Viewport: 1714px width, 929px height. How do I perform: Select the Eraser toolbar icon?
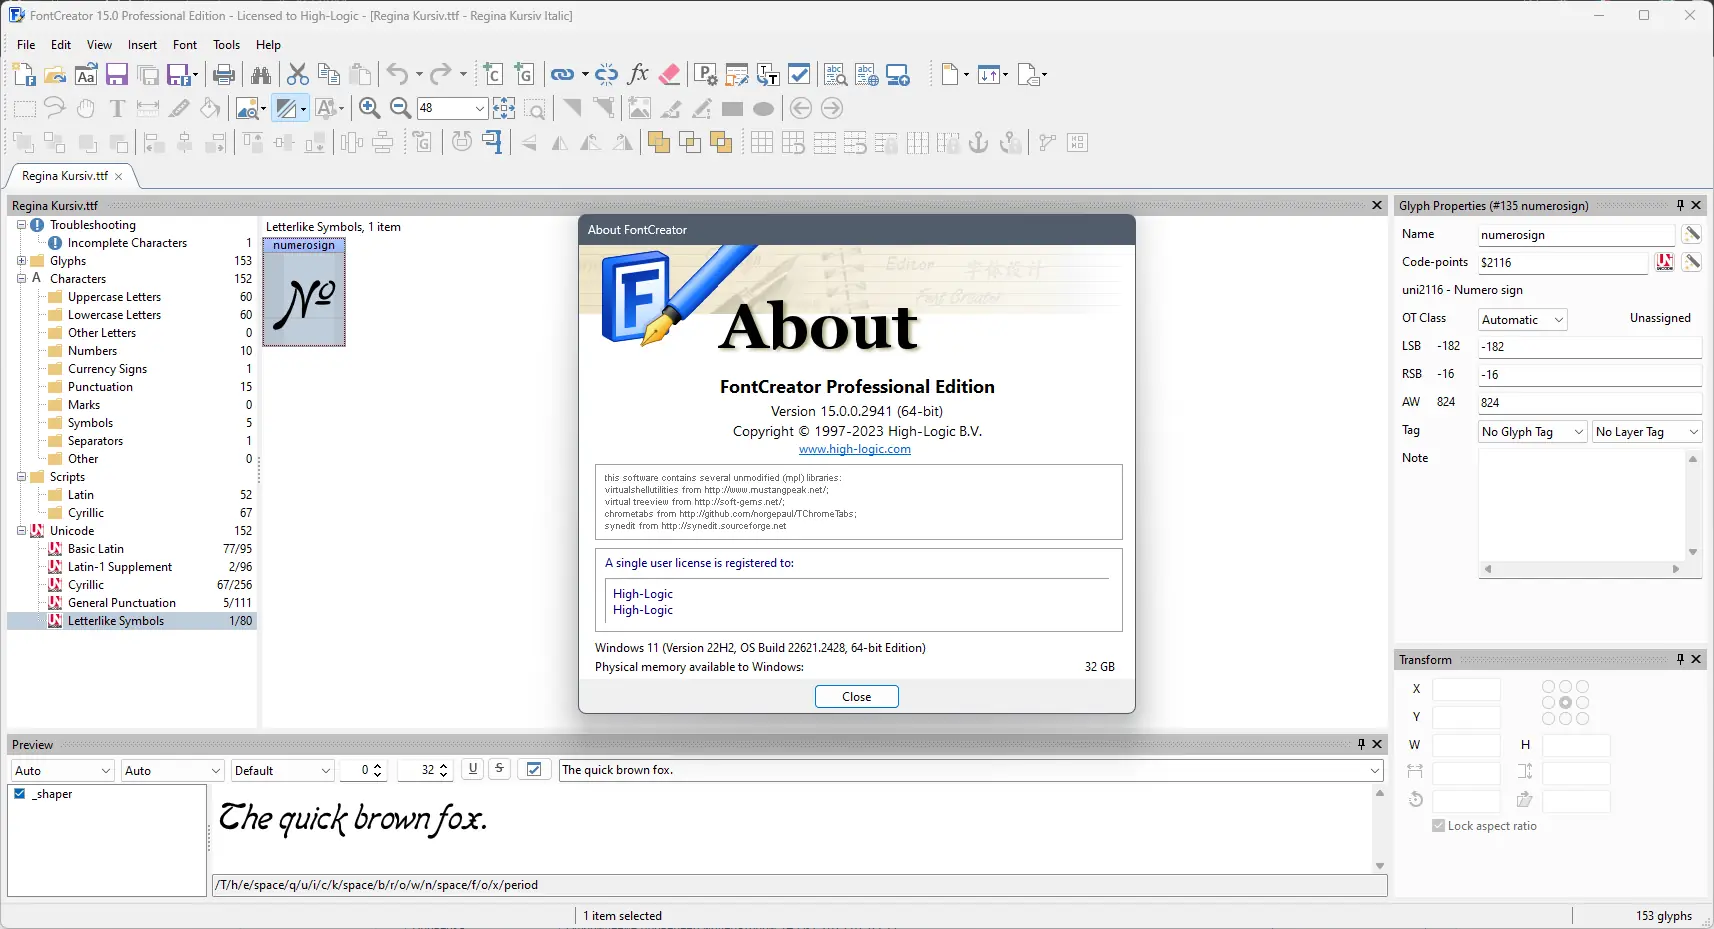click(670, 74)
